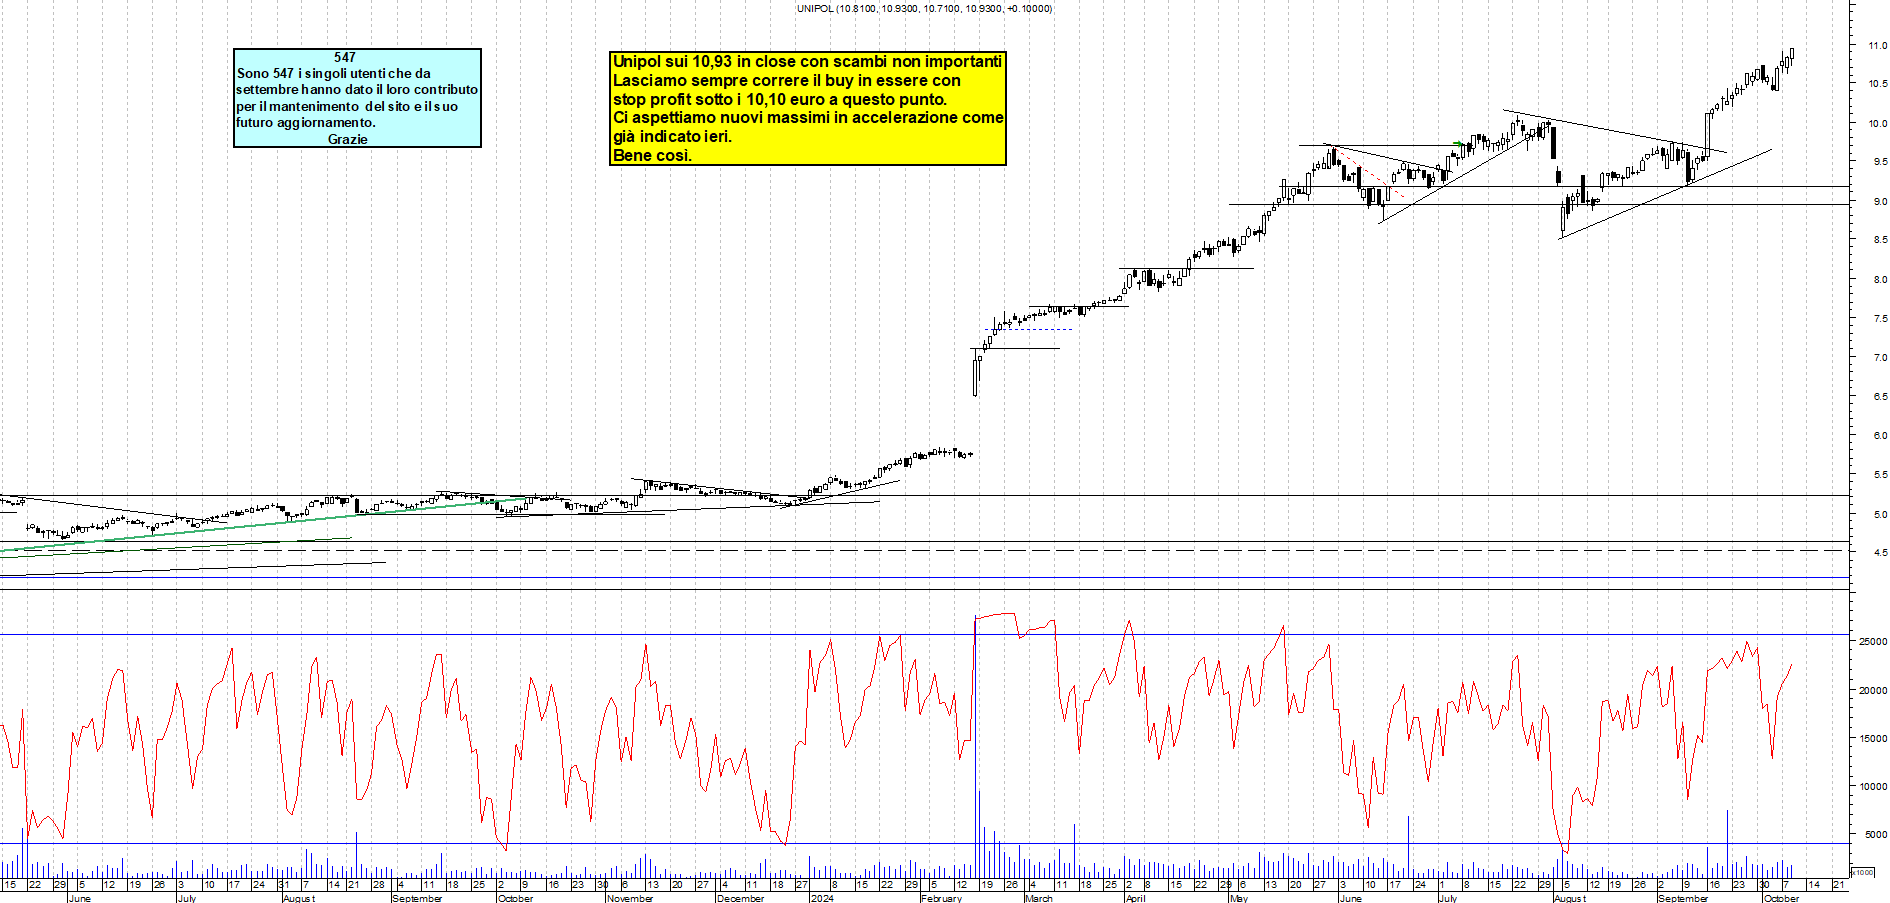Click the 8.0 price axis label

[x=1880, y=280]
